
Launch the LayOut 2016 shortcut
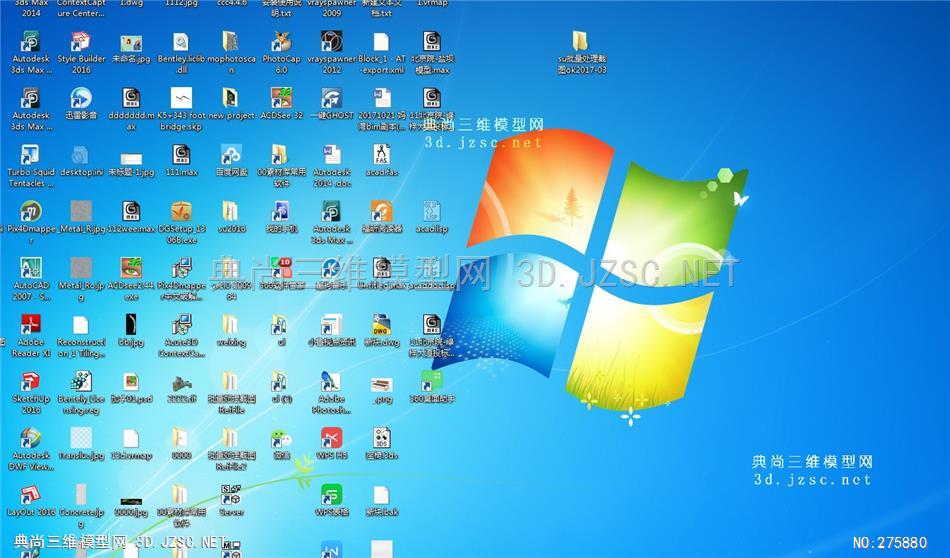click(30, 494)
